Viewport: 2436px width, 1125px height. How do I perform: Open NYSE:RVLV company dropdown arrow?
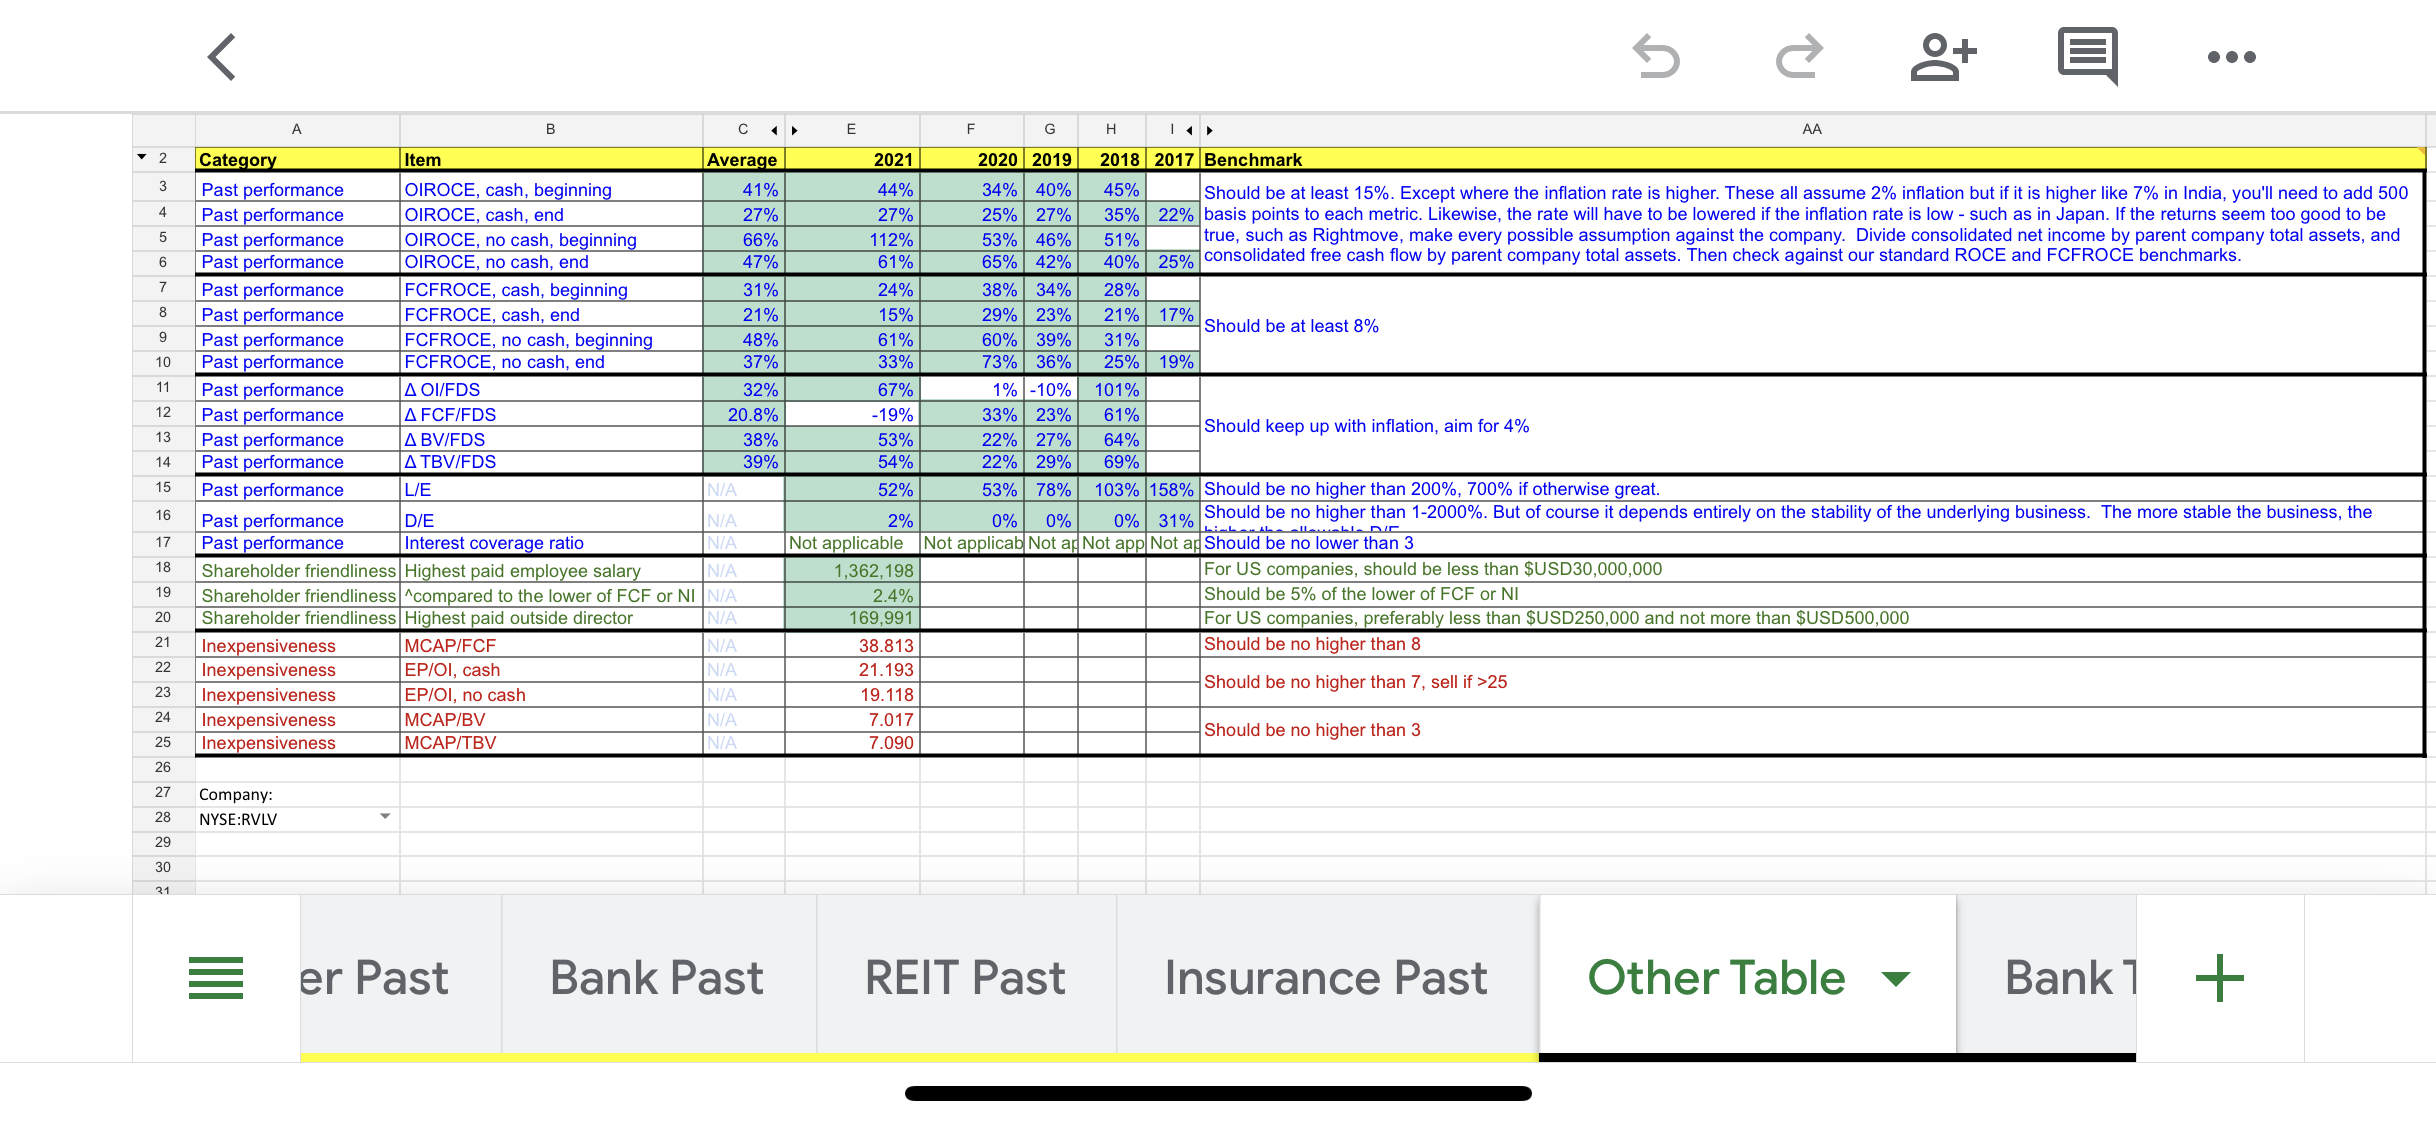pos(385,817)
